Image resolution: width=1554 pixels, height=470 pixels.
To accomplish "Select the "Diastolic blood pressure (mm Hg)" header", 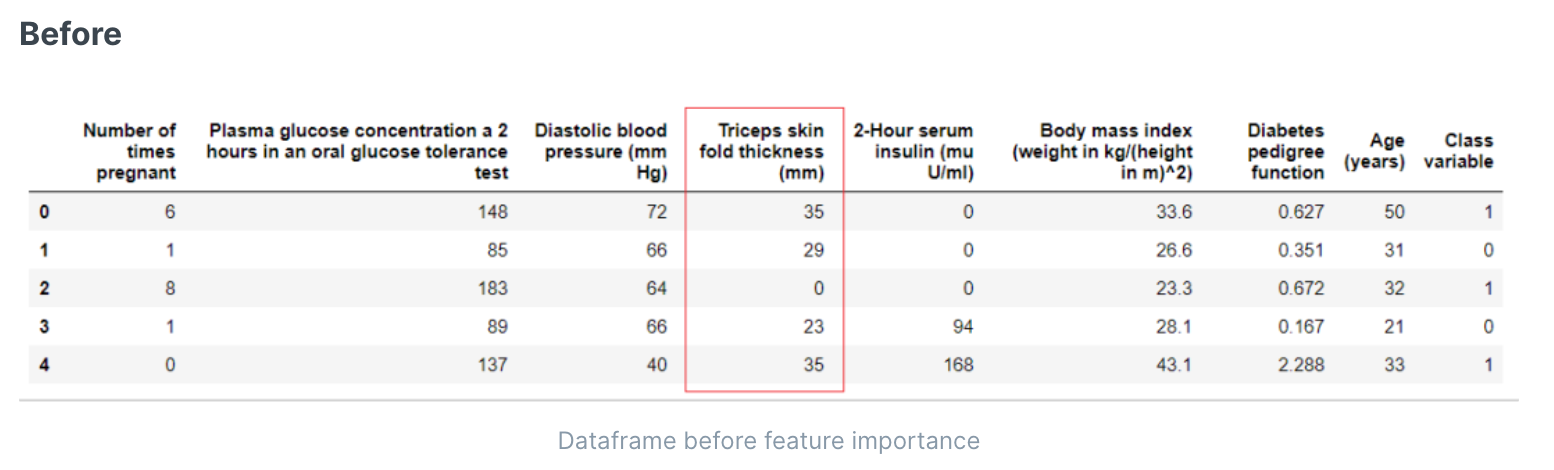I will [601, 152].
